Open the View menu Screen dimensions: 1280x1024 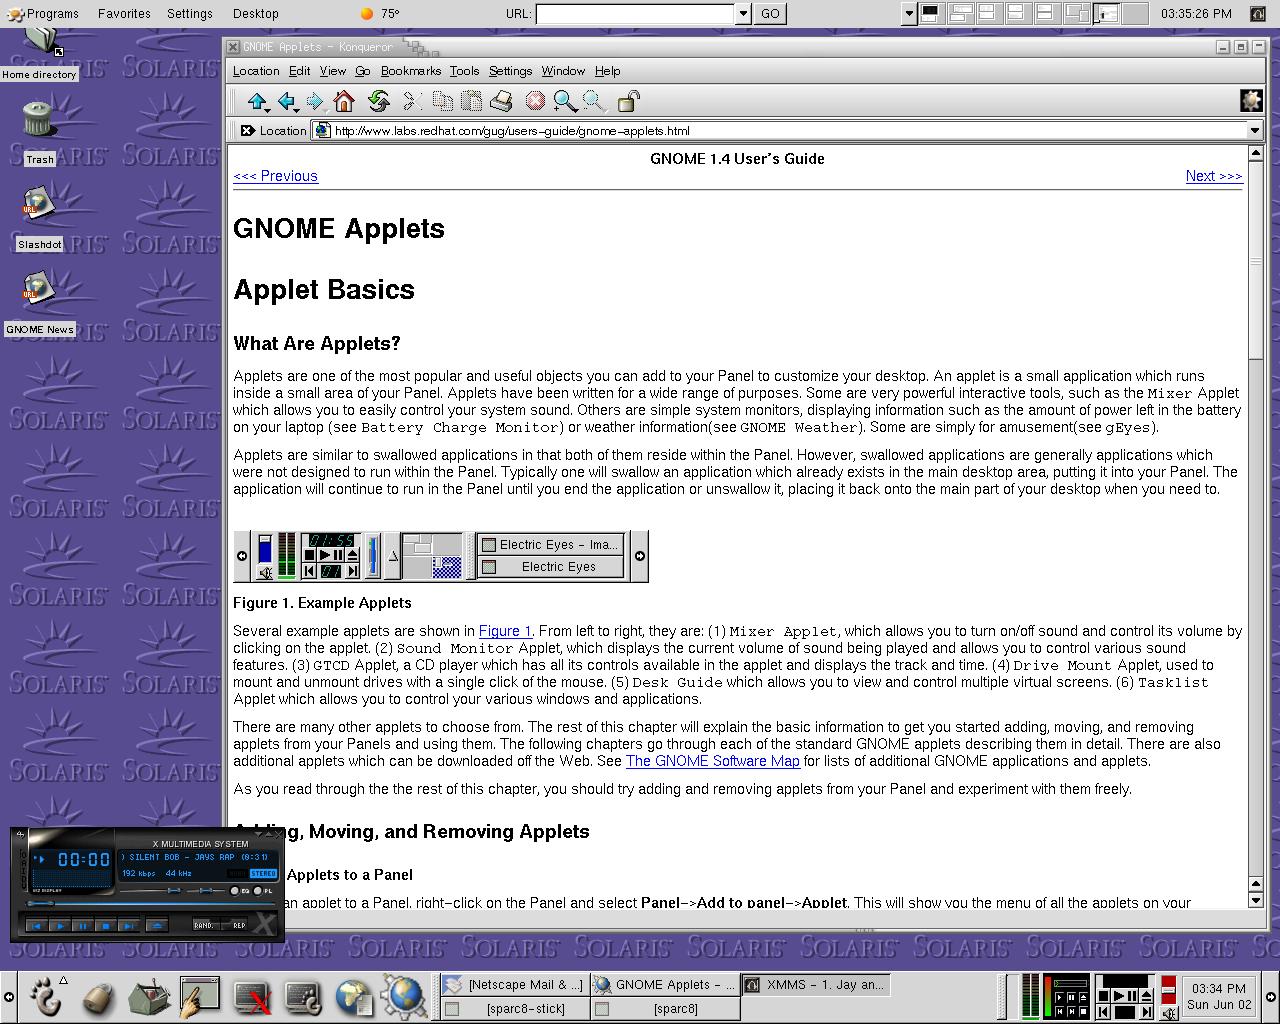[x=332, y=71]
